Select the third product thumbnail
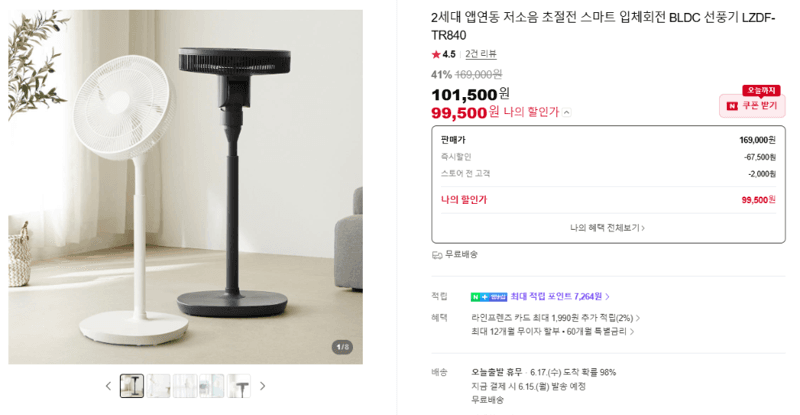The height and width of the screenshot is (415, 800). pos(185,386)
